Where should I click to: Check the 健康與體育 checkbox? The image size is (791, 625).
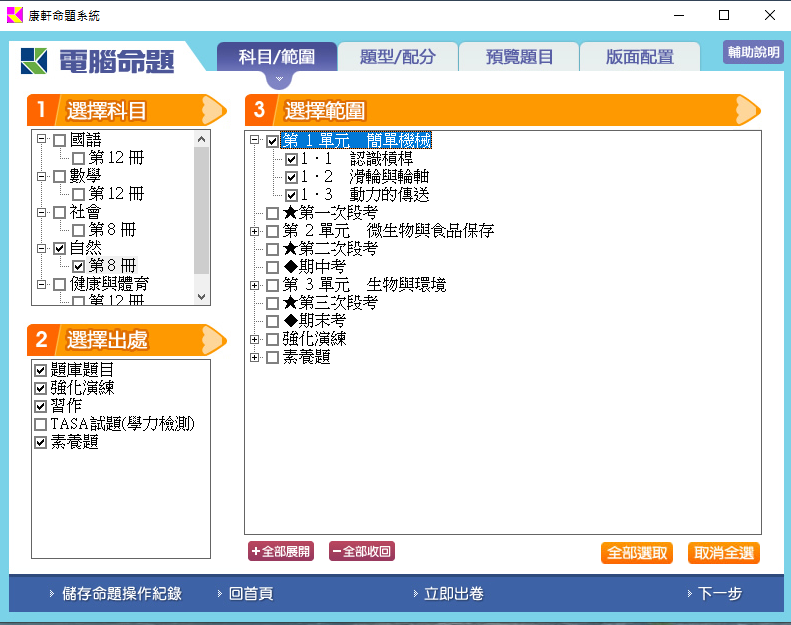(x=60, y=285)
